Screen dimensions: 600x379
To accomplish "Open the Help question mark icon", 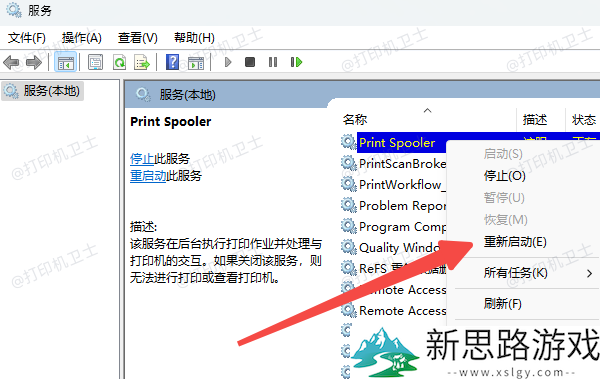I will tap(173, 62).
